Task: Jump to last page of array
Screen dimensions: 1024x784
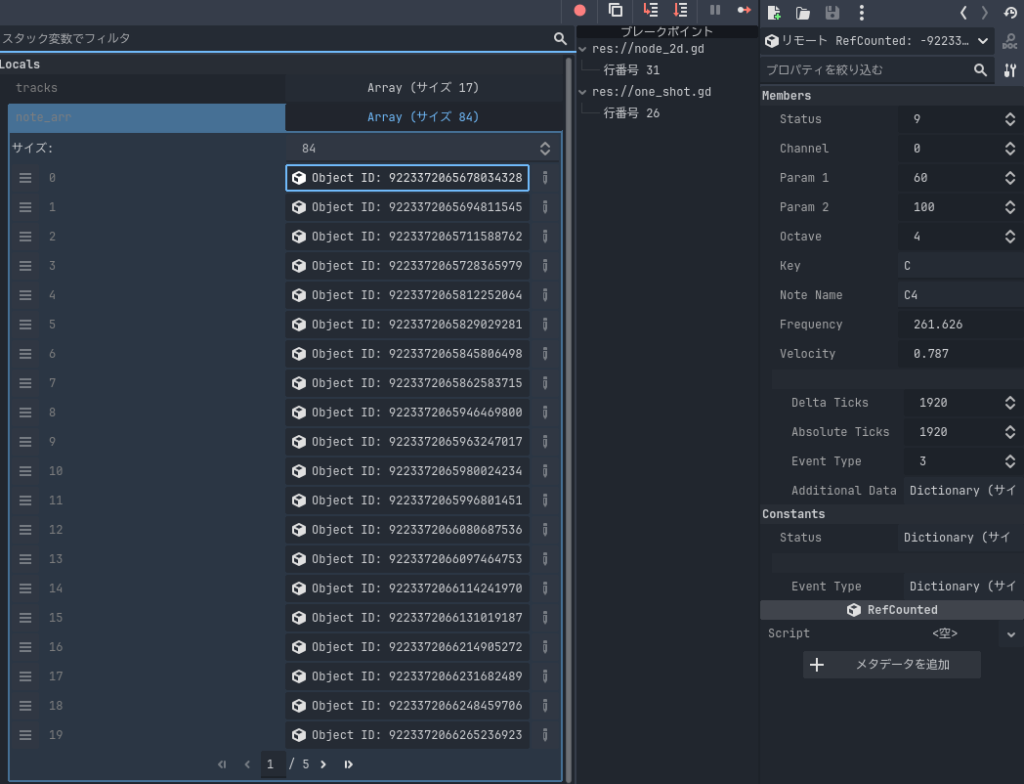Action: (348, 765)
